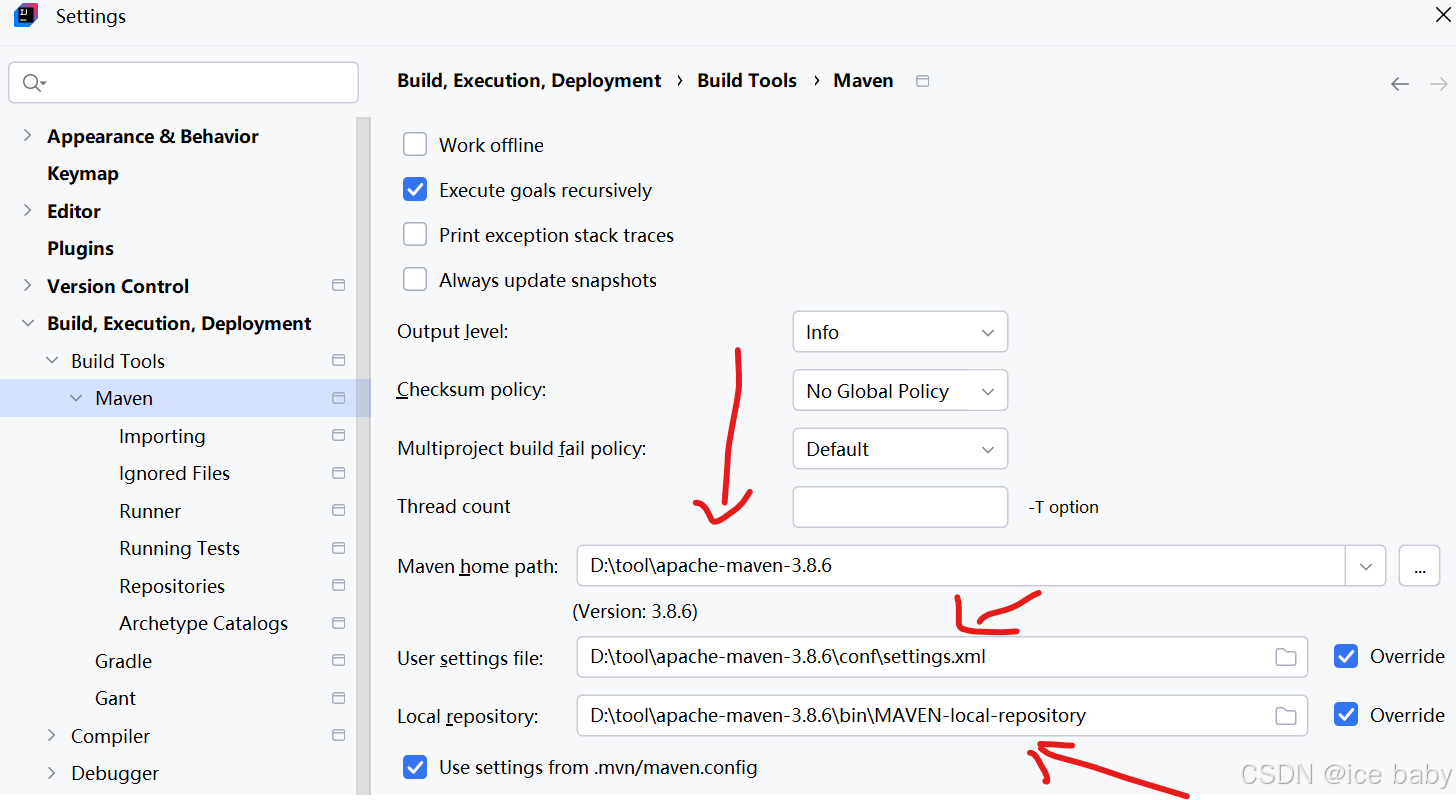Image resolution: width=1456 pixels, height=800 pixels.
Task: Collapse the Maven tree node
Action: [76, 398]
